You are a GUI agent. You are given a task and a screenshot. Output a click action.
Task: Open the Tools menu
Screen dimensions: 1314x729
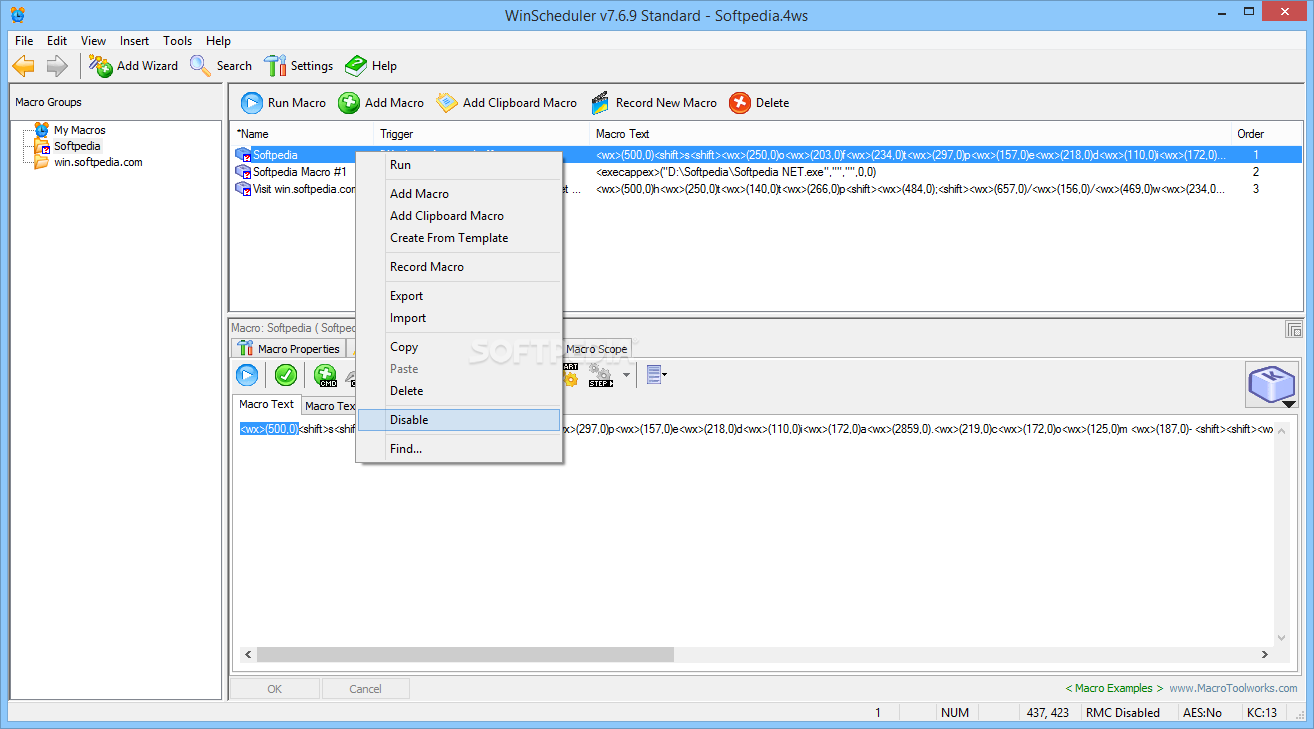tap(177, 41)
